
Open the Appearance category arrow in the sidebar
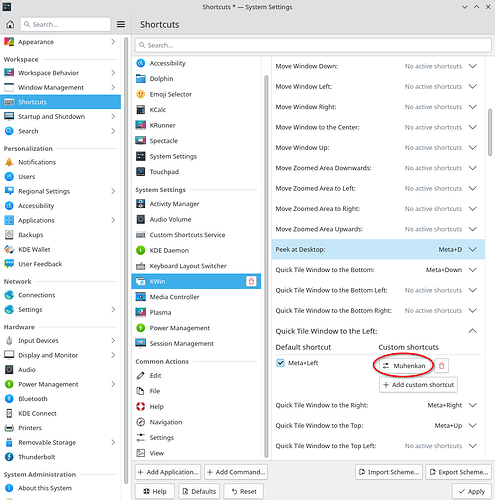coord(113,42)
